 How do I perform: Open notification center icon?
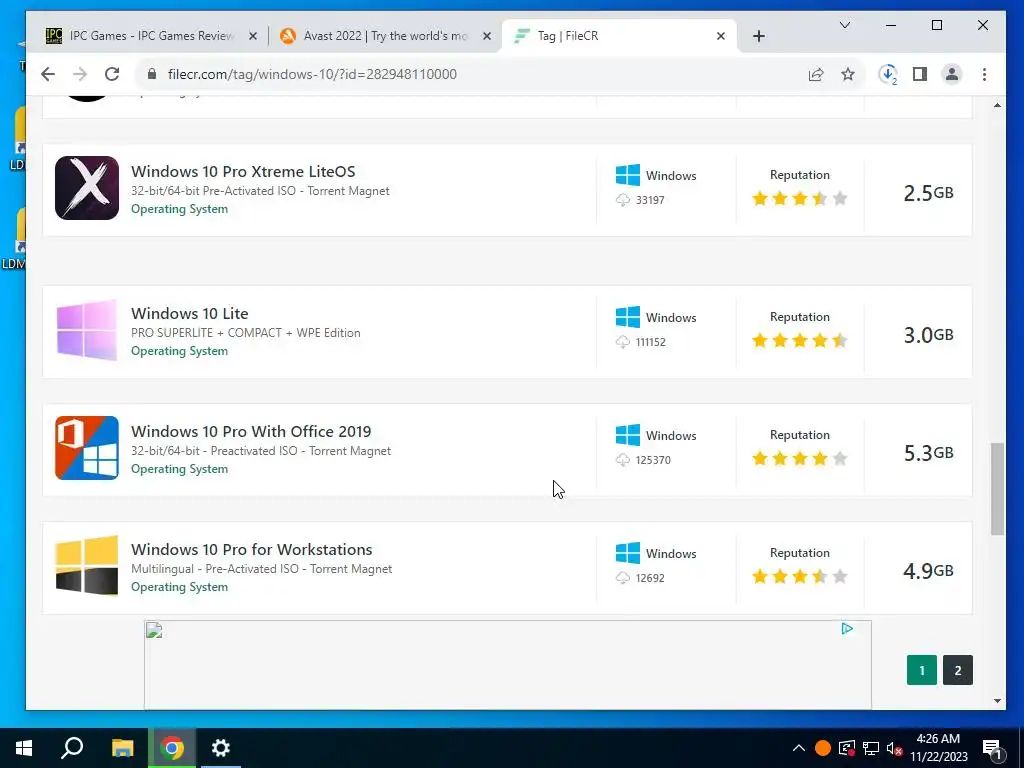point(992,749)
